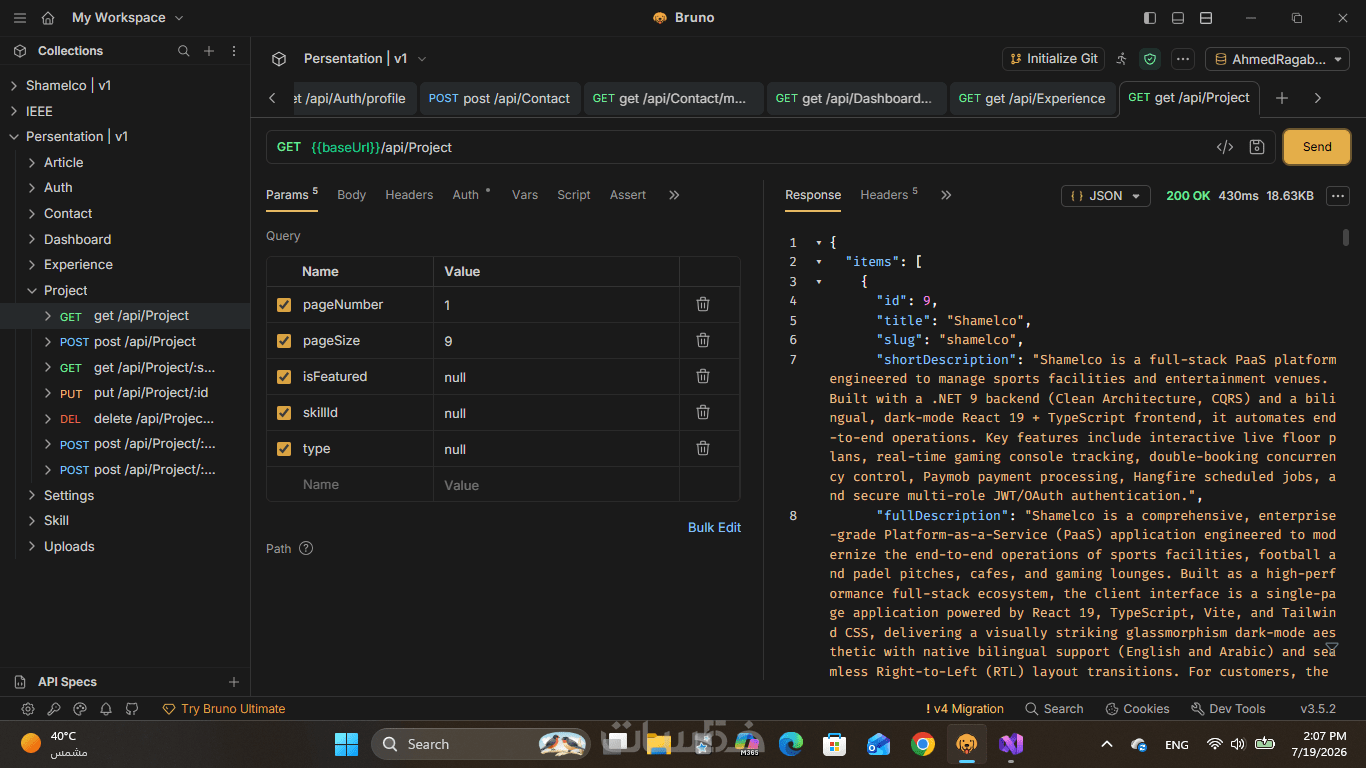The width and height of the screenshot is (1366, 768).
Task: Expand the Presentation | v1 header dropdown
Action: (x=365, y=59)
